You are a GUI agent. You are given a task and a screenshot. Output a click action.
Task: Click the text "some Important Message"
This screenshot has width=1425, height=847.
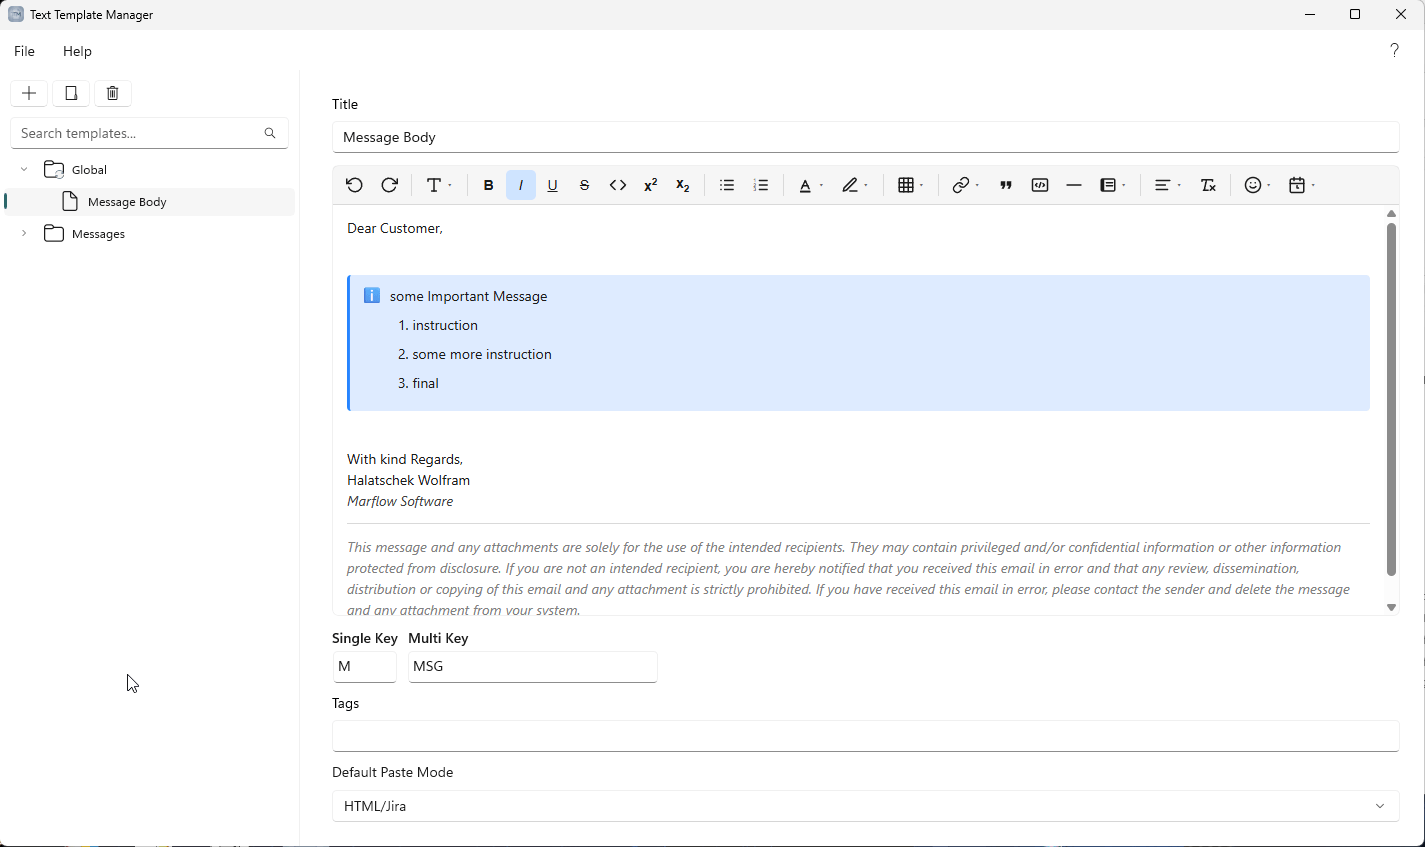pyautogui.click(x=469, y=297)
